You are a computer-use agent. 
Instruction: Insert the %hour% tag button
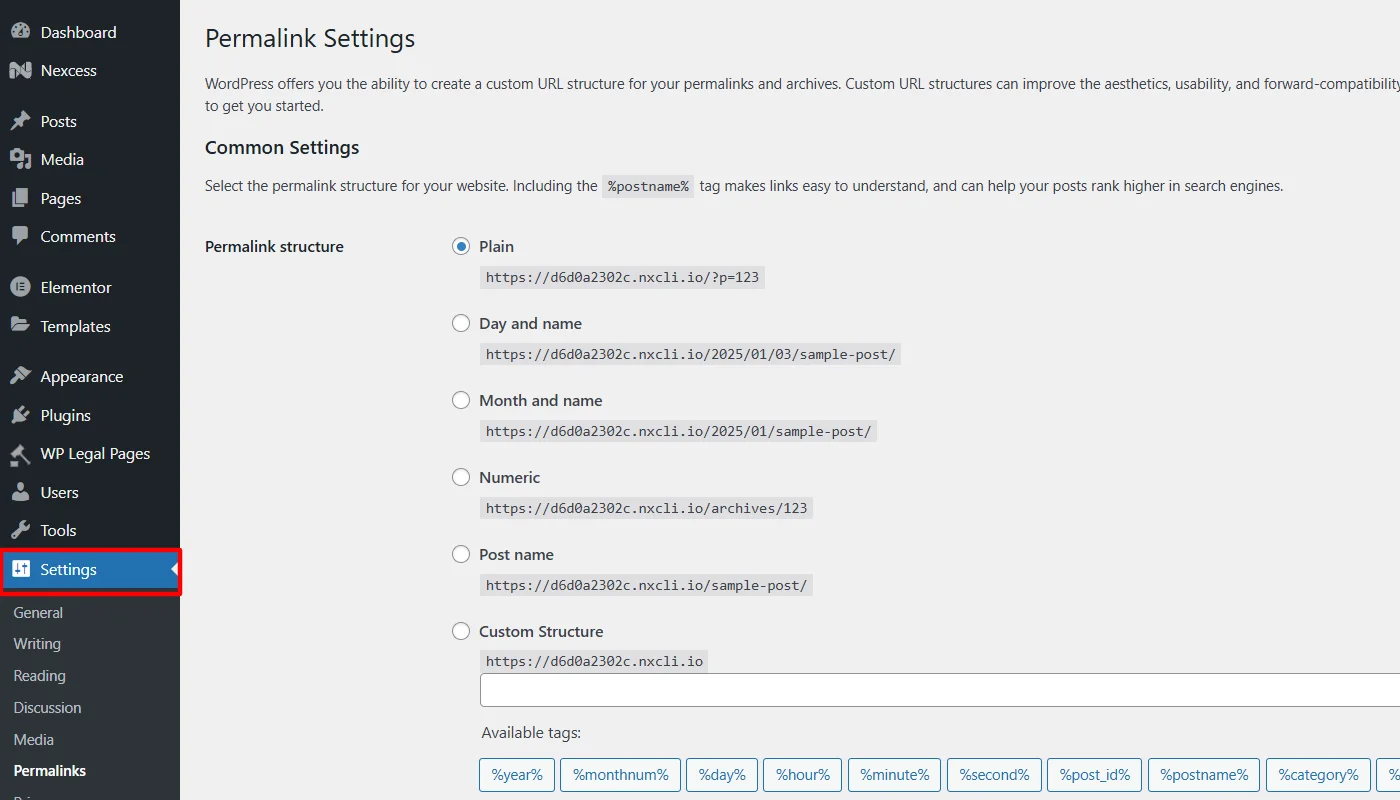[803, 775]
